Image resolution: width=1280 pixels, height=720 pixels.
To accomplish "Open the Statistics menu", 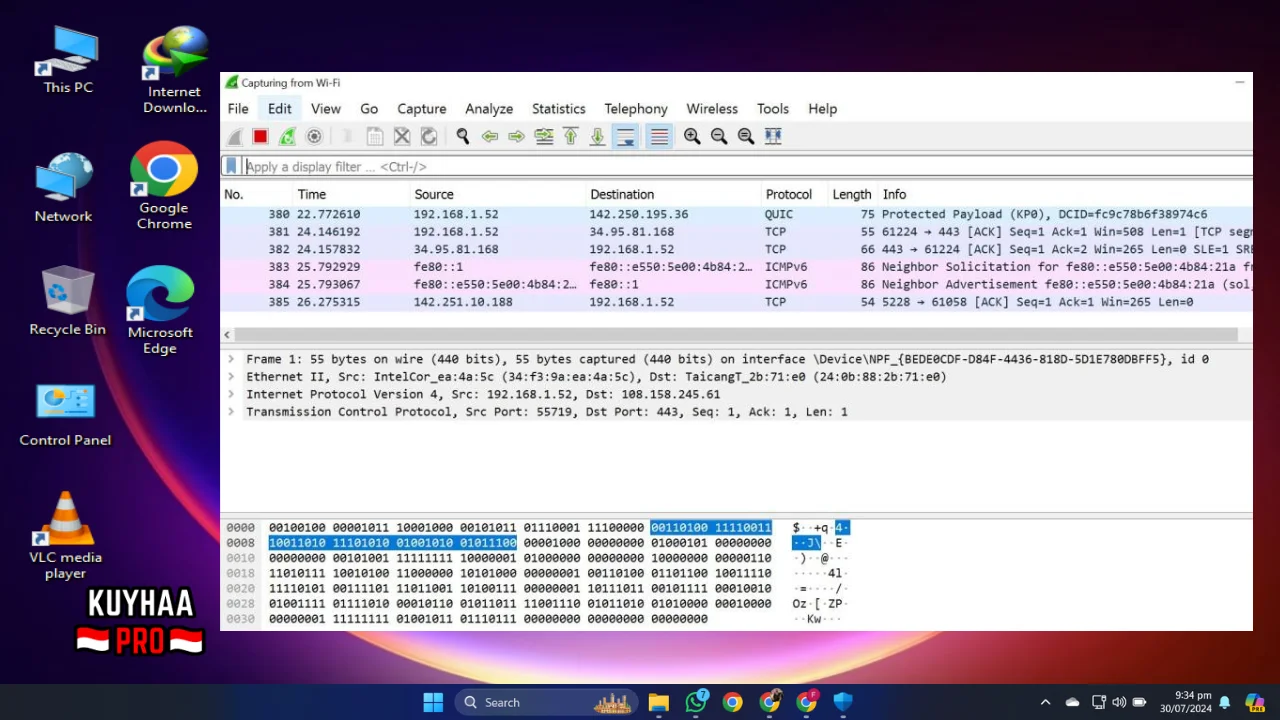I will (559, 109).
